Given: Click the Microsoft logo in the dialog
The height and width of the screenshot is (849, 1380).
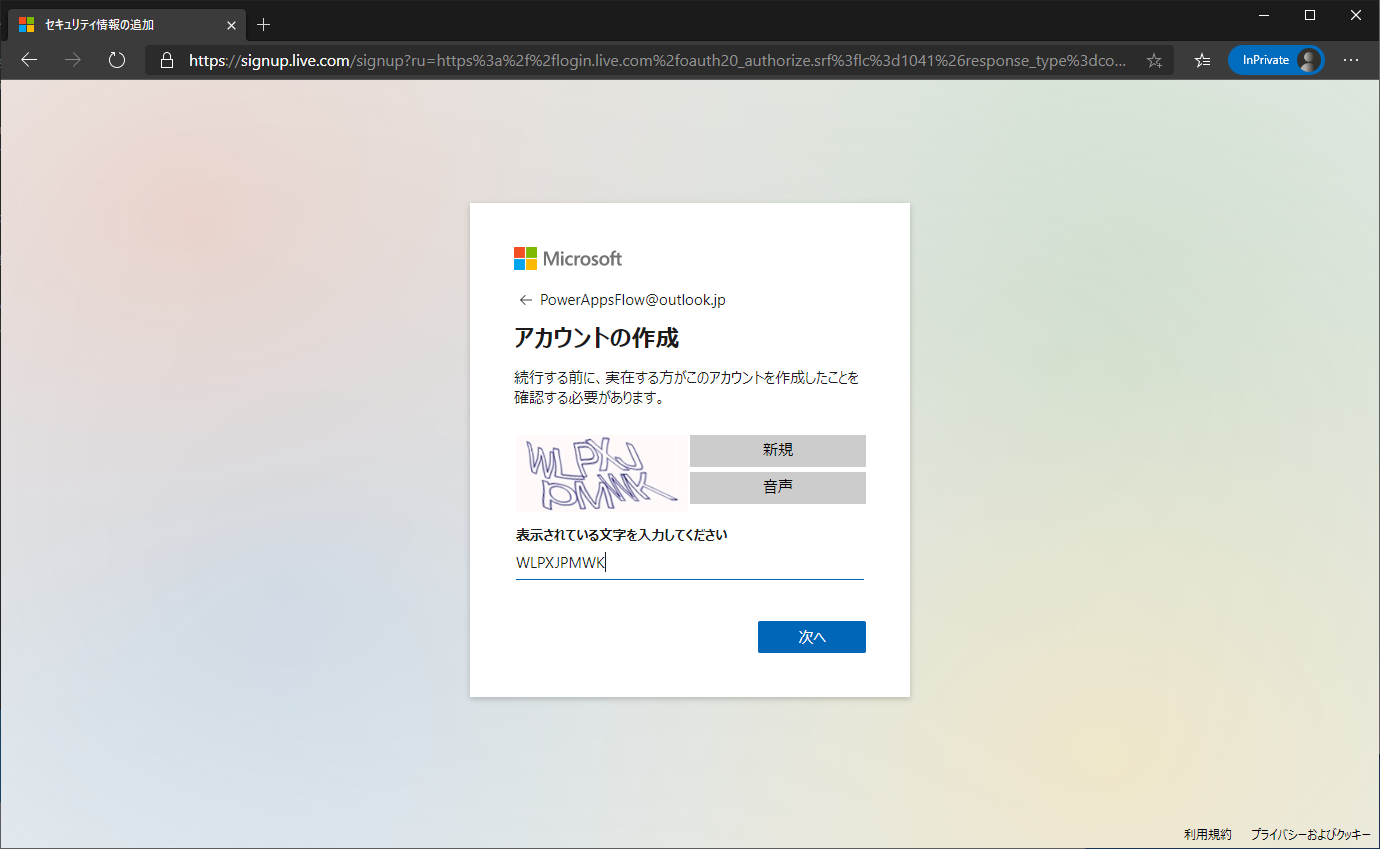Looking at the screenshot, I should click(568, 259).
